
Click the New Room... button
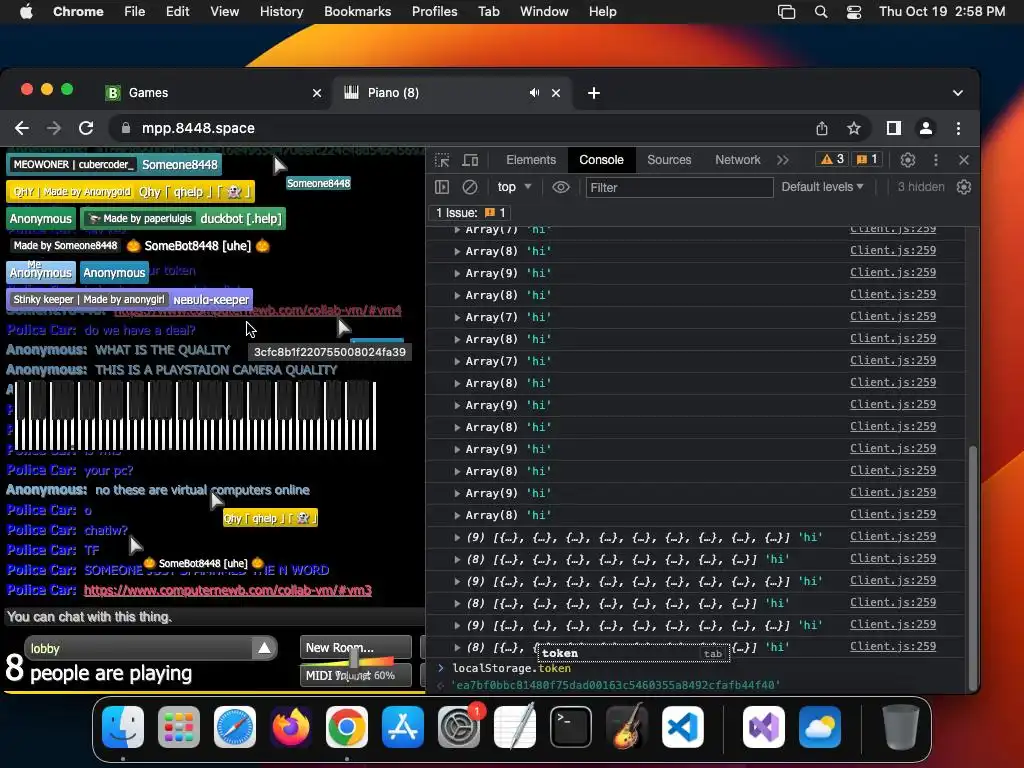click(x=356, y=648)
